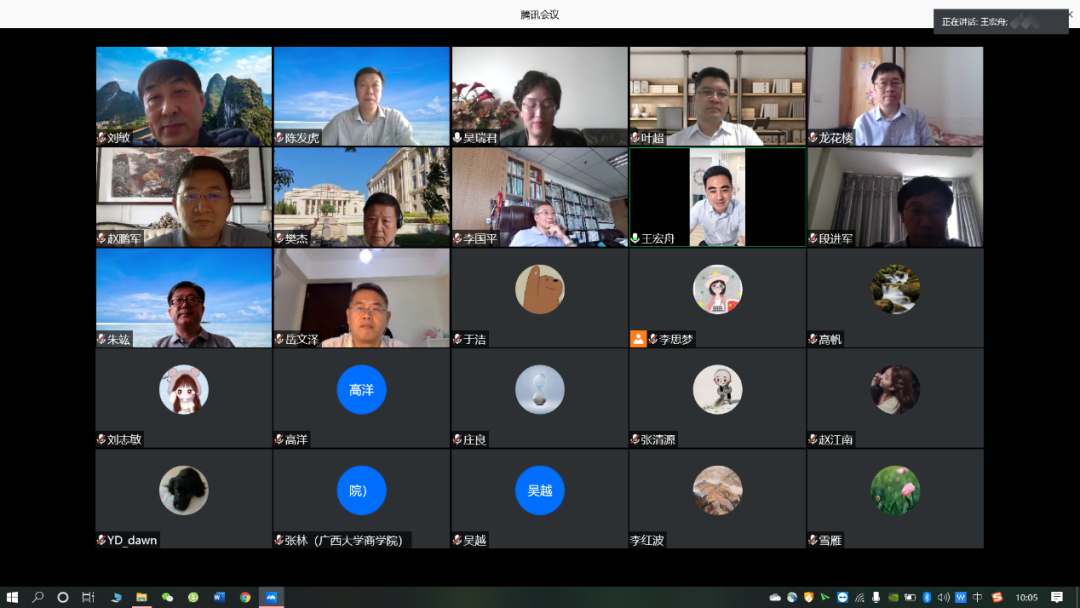Open the Windows notification center
This screenshot has width=1080, height=608.
1057,597
